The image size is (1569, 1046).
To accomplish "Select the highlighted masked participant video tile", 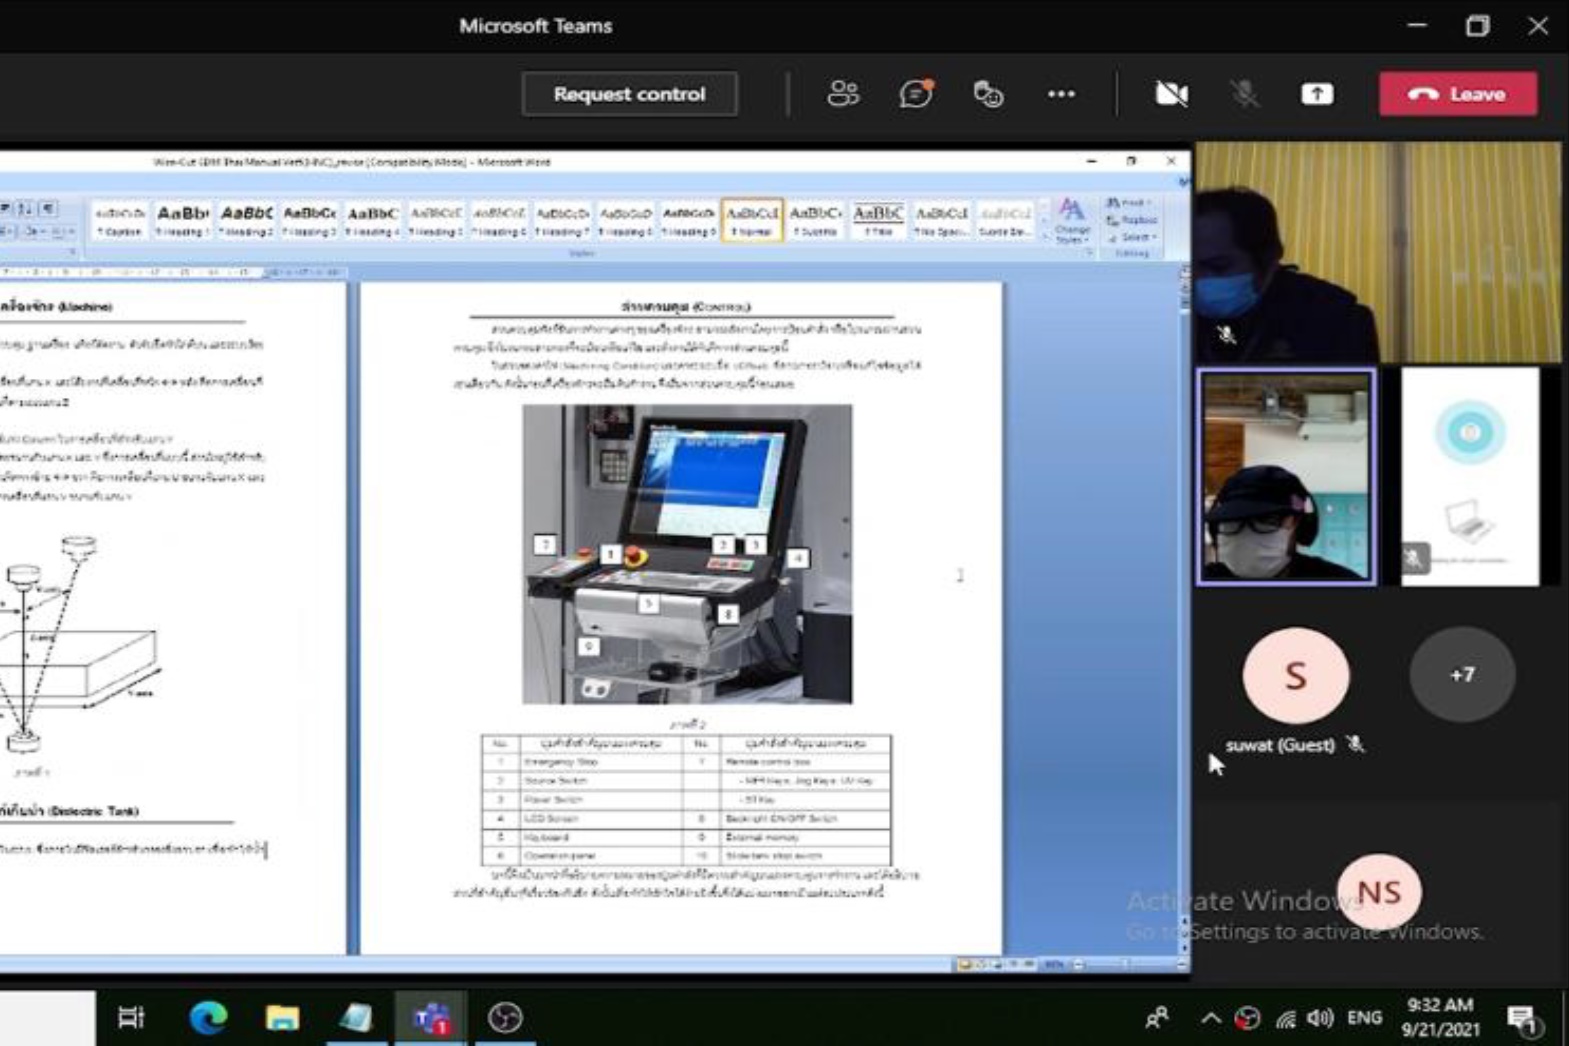I will 1287,476.
